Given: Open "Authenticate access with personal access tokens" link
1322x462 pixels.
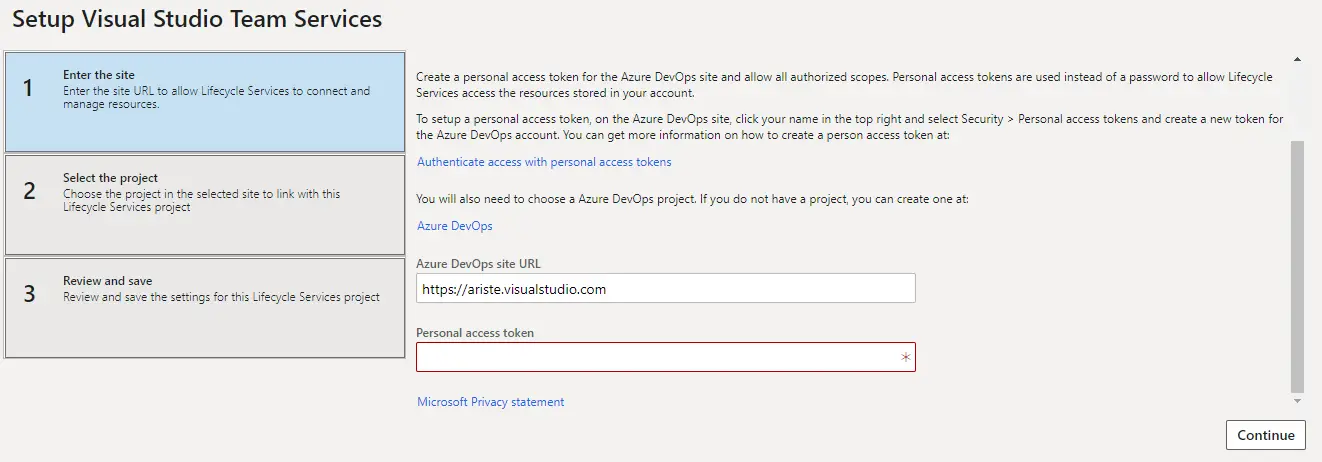Looking at the screenshot, I should (544, 162).
